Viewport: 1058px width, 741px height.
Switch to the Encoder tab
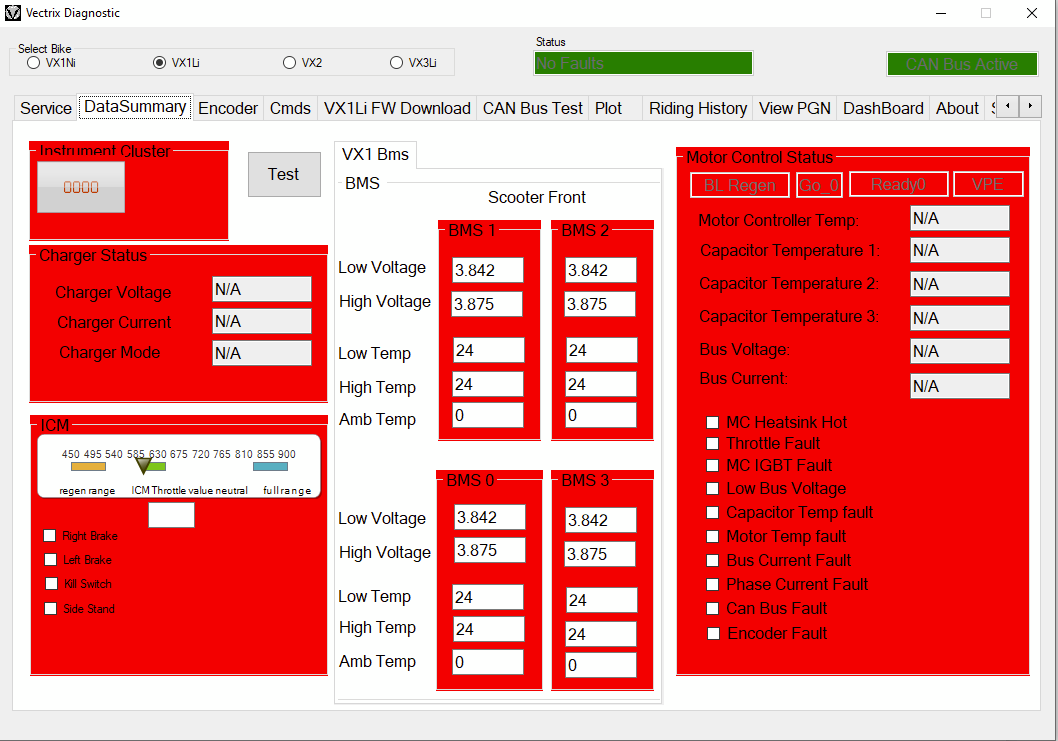click(228, 108)
